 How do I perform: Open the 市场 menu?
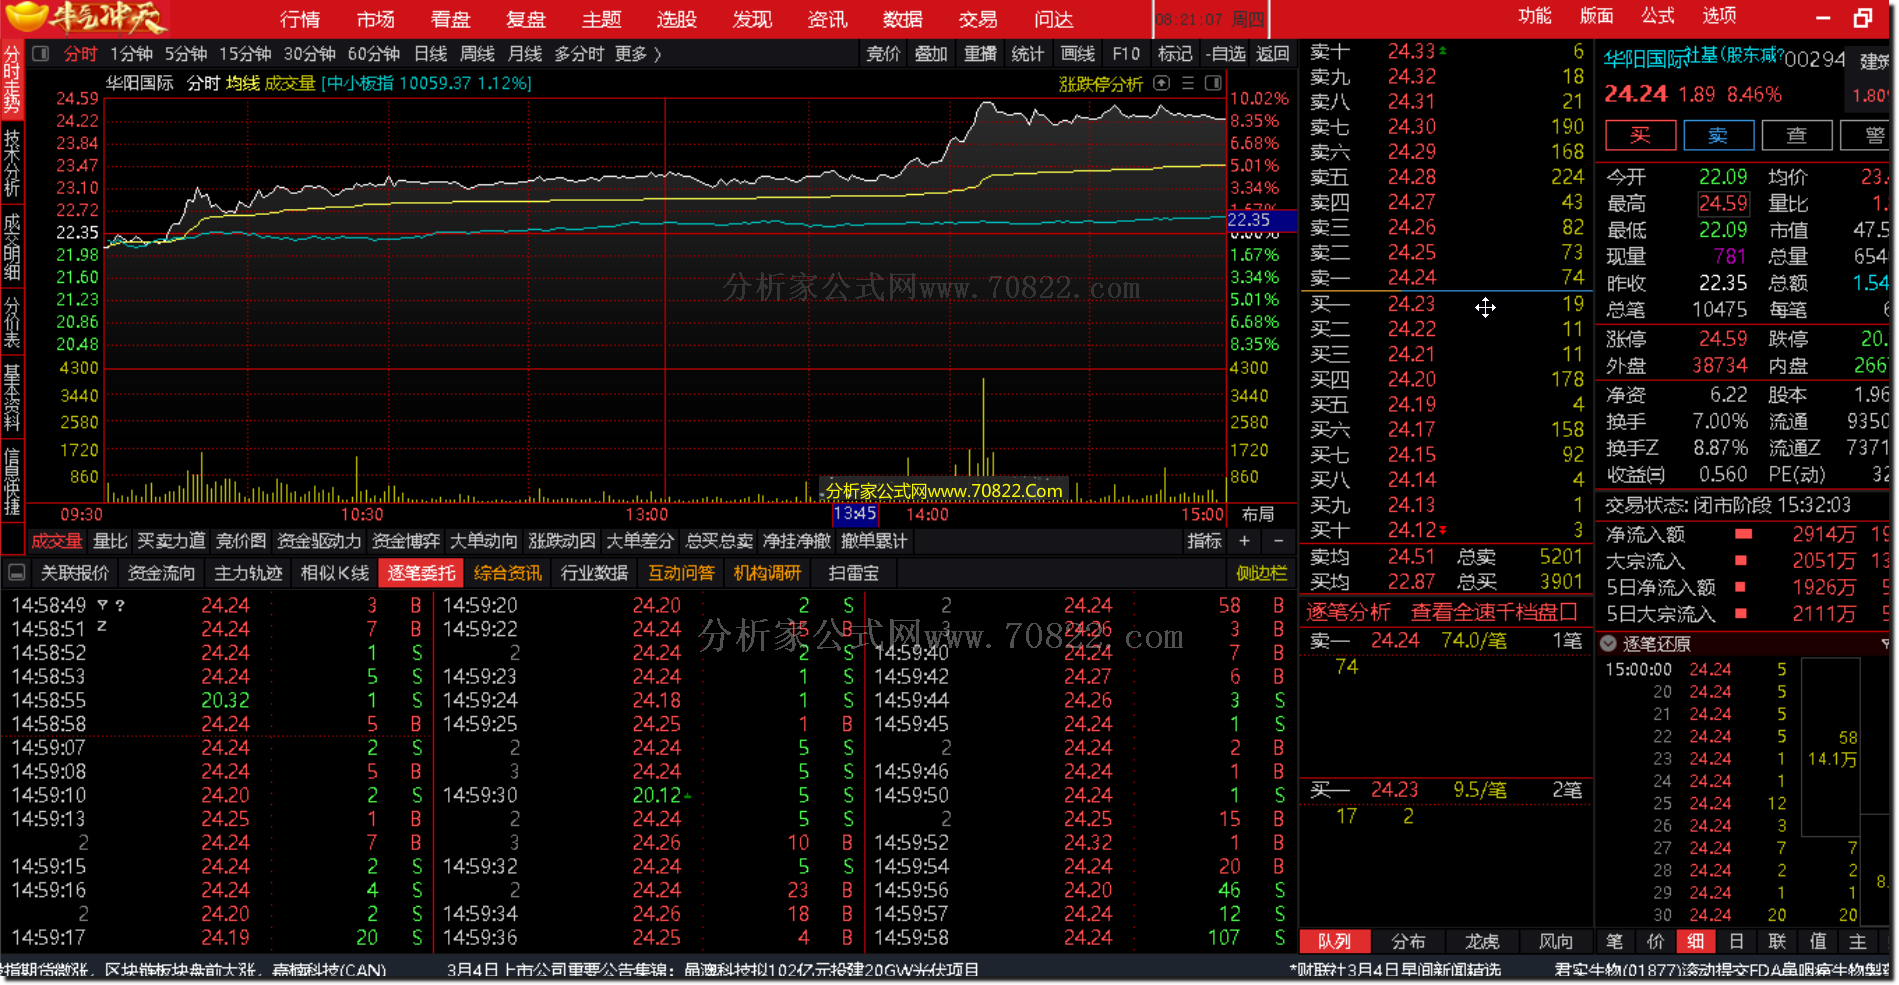pos(375,19)
